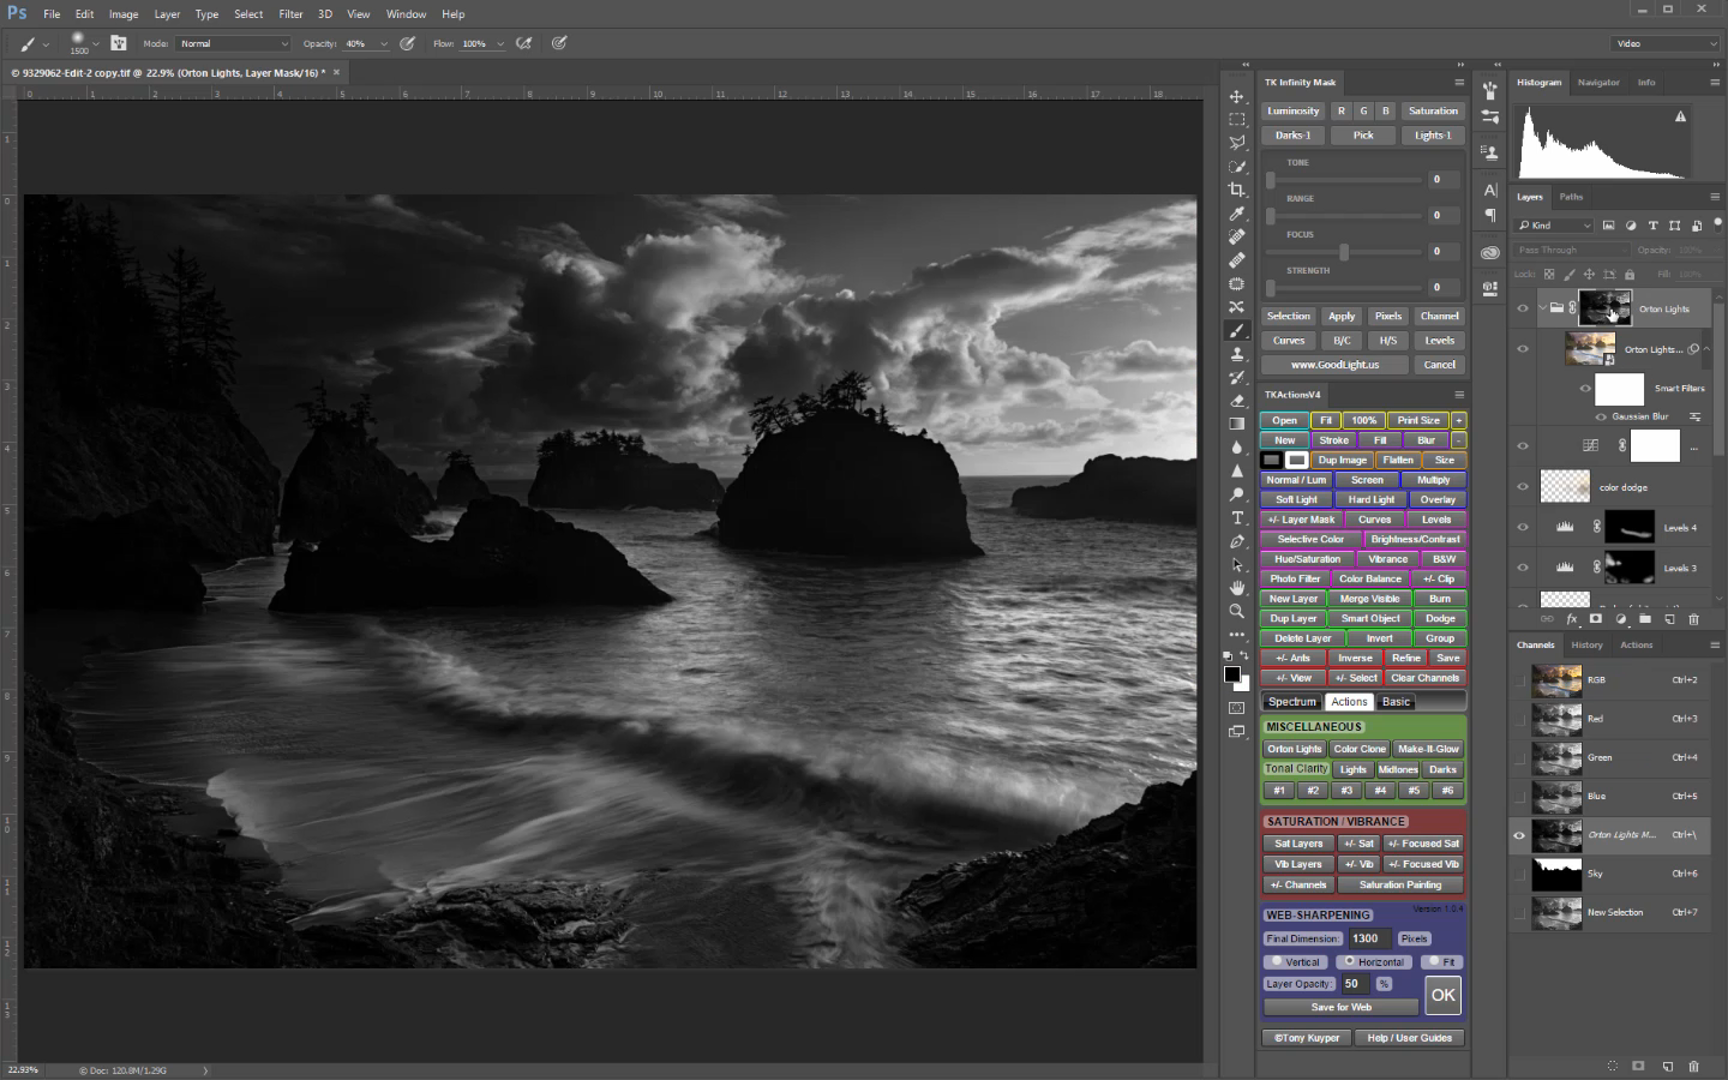Open the Kind filter dropdown in Layers
The height and width of the screenshot is (1080, 1728).
1555,226
